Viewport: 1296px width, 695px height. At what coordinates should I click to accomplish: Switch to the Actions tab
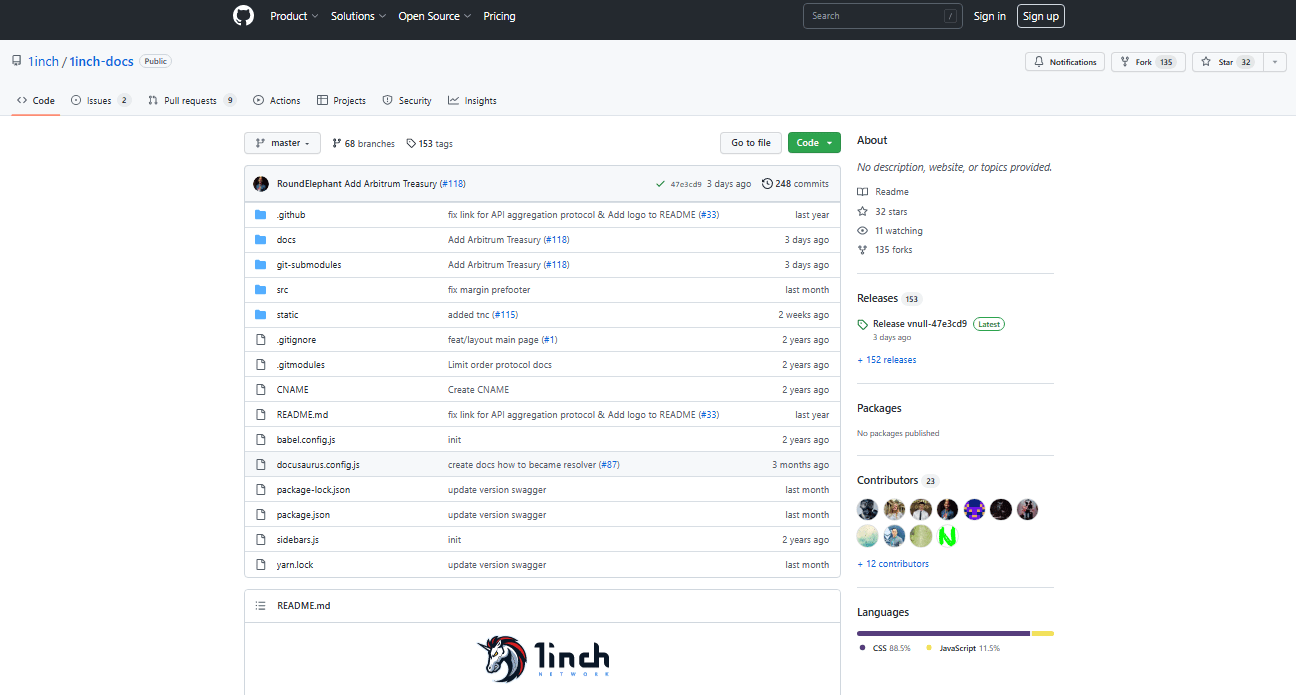pyautogui.click(x=277, y=101)
